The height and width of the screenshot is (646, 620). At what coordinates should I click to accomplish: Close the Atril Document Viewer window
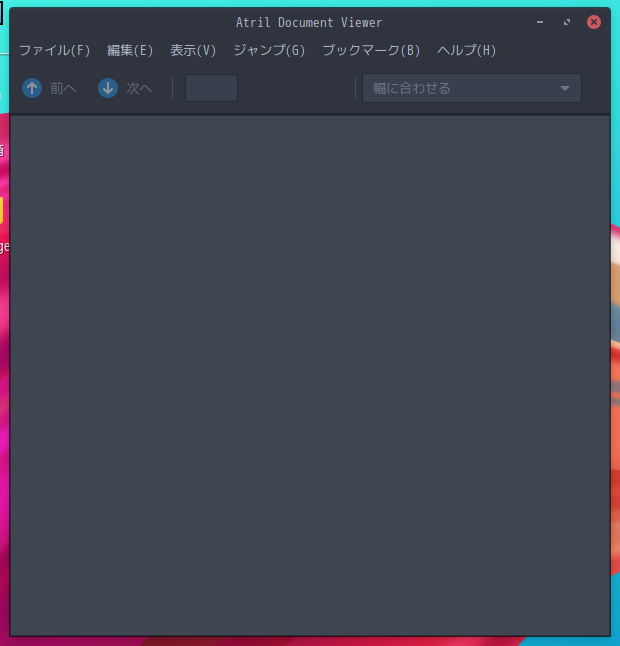[x=594, y=22]
